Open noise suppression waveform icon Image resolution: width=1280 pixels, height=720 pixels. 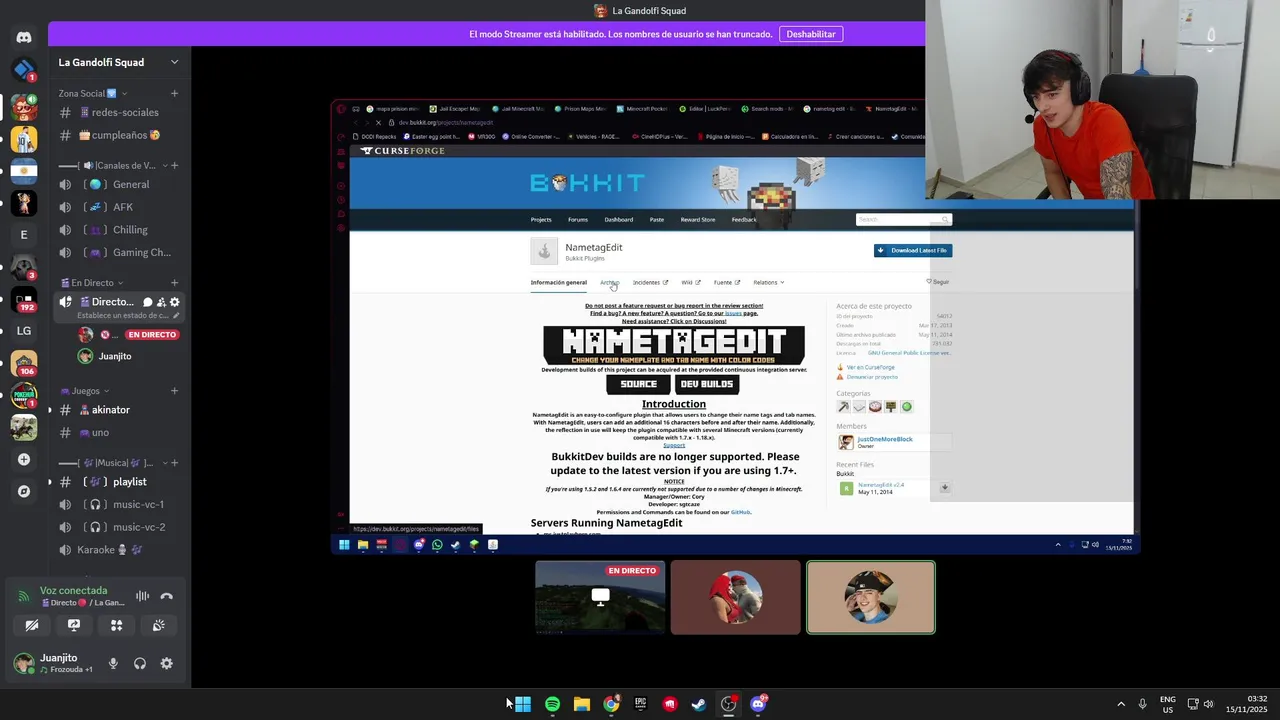coord(142,596)
